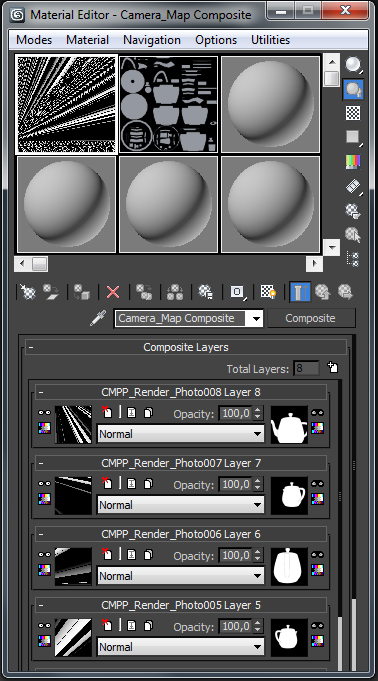Toggle the Show End Result button
378x681 pixels.
pyautogui.click(x=300, y=291)
